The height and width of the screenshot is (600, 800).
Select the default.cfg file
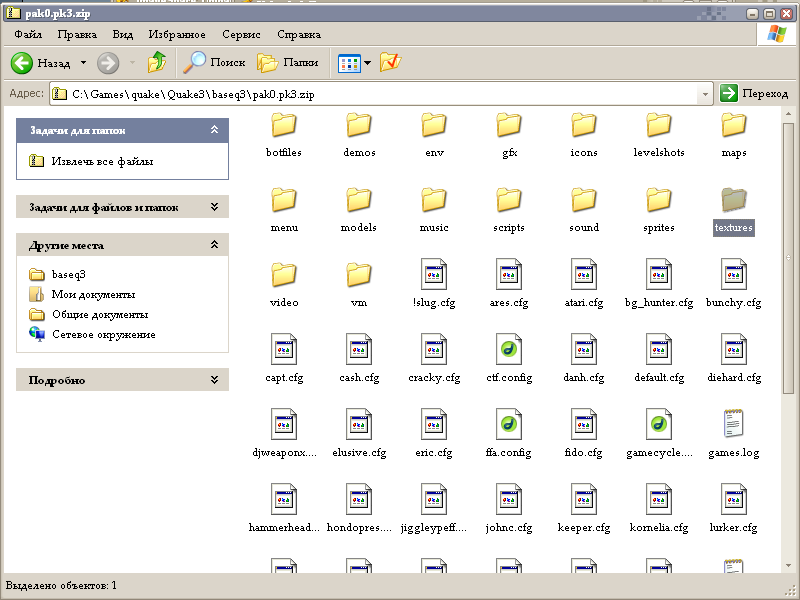[658, 349]
